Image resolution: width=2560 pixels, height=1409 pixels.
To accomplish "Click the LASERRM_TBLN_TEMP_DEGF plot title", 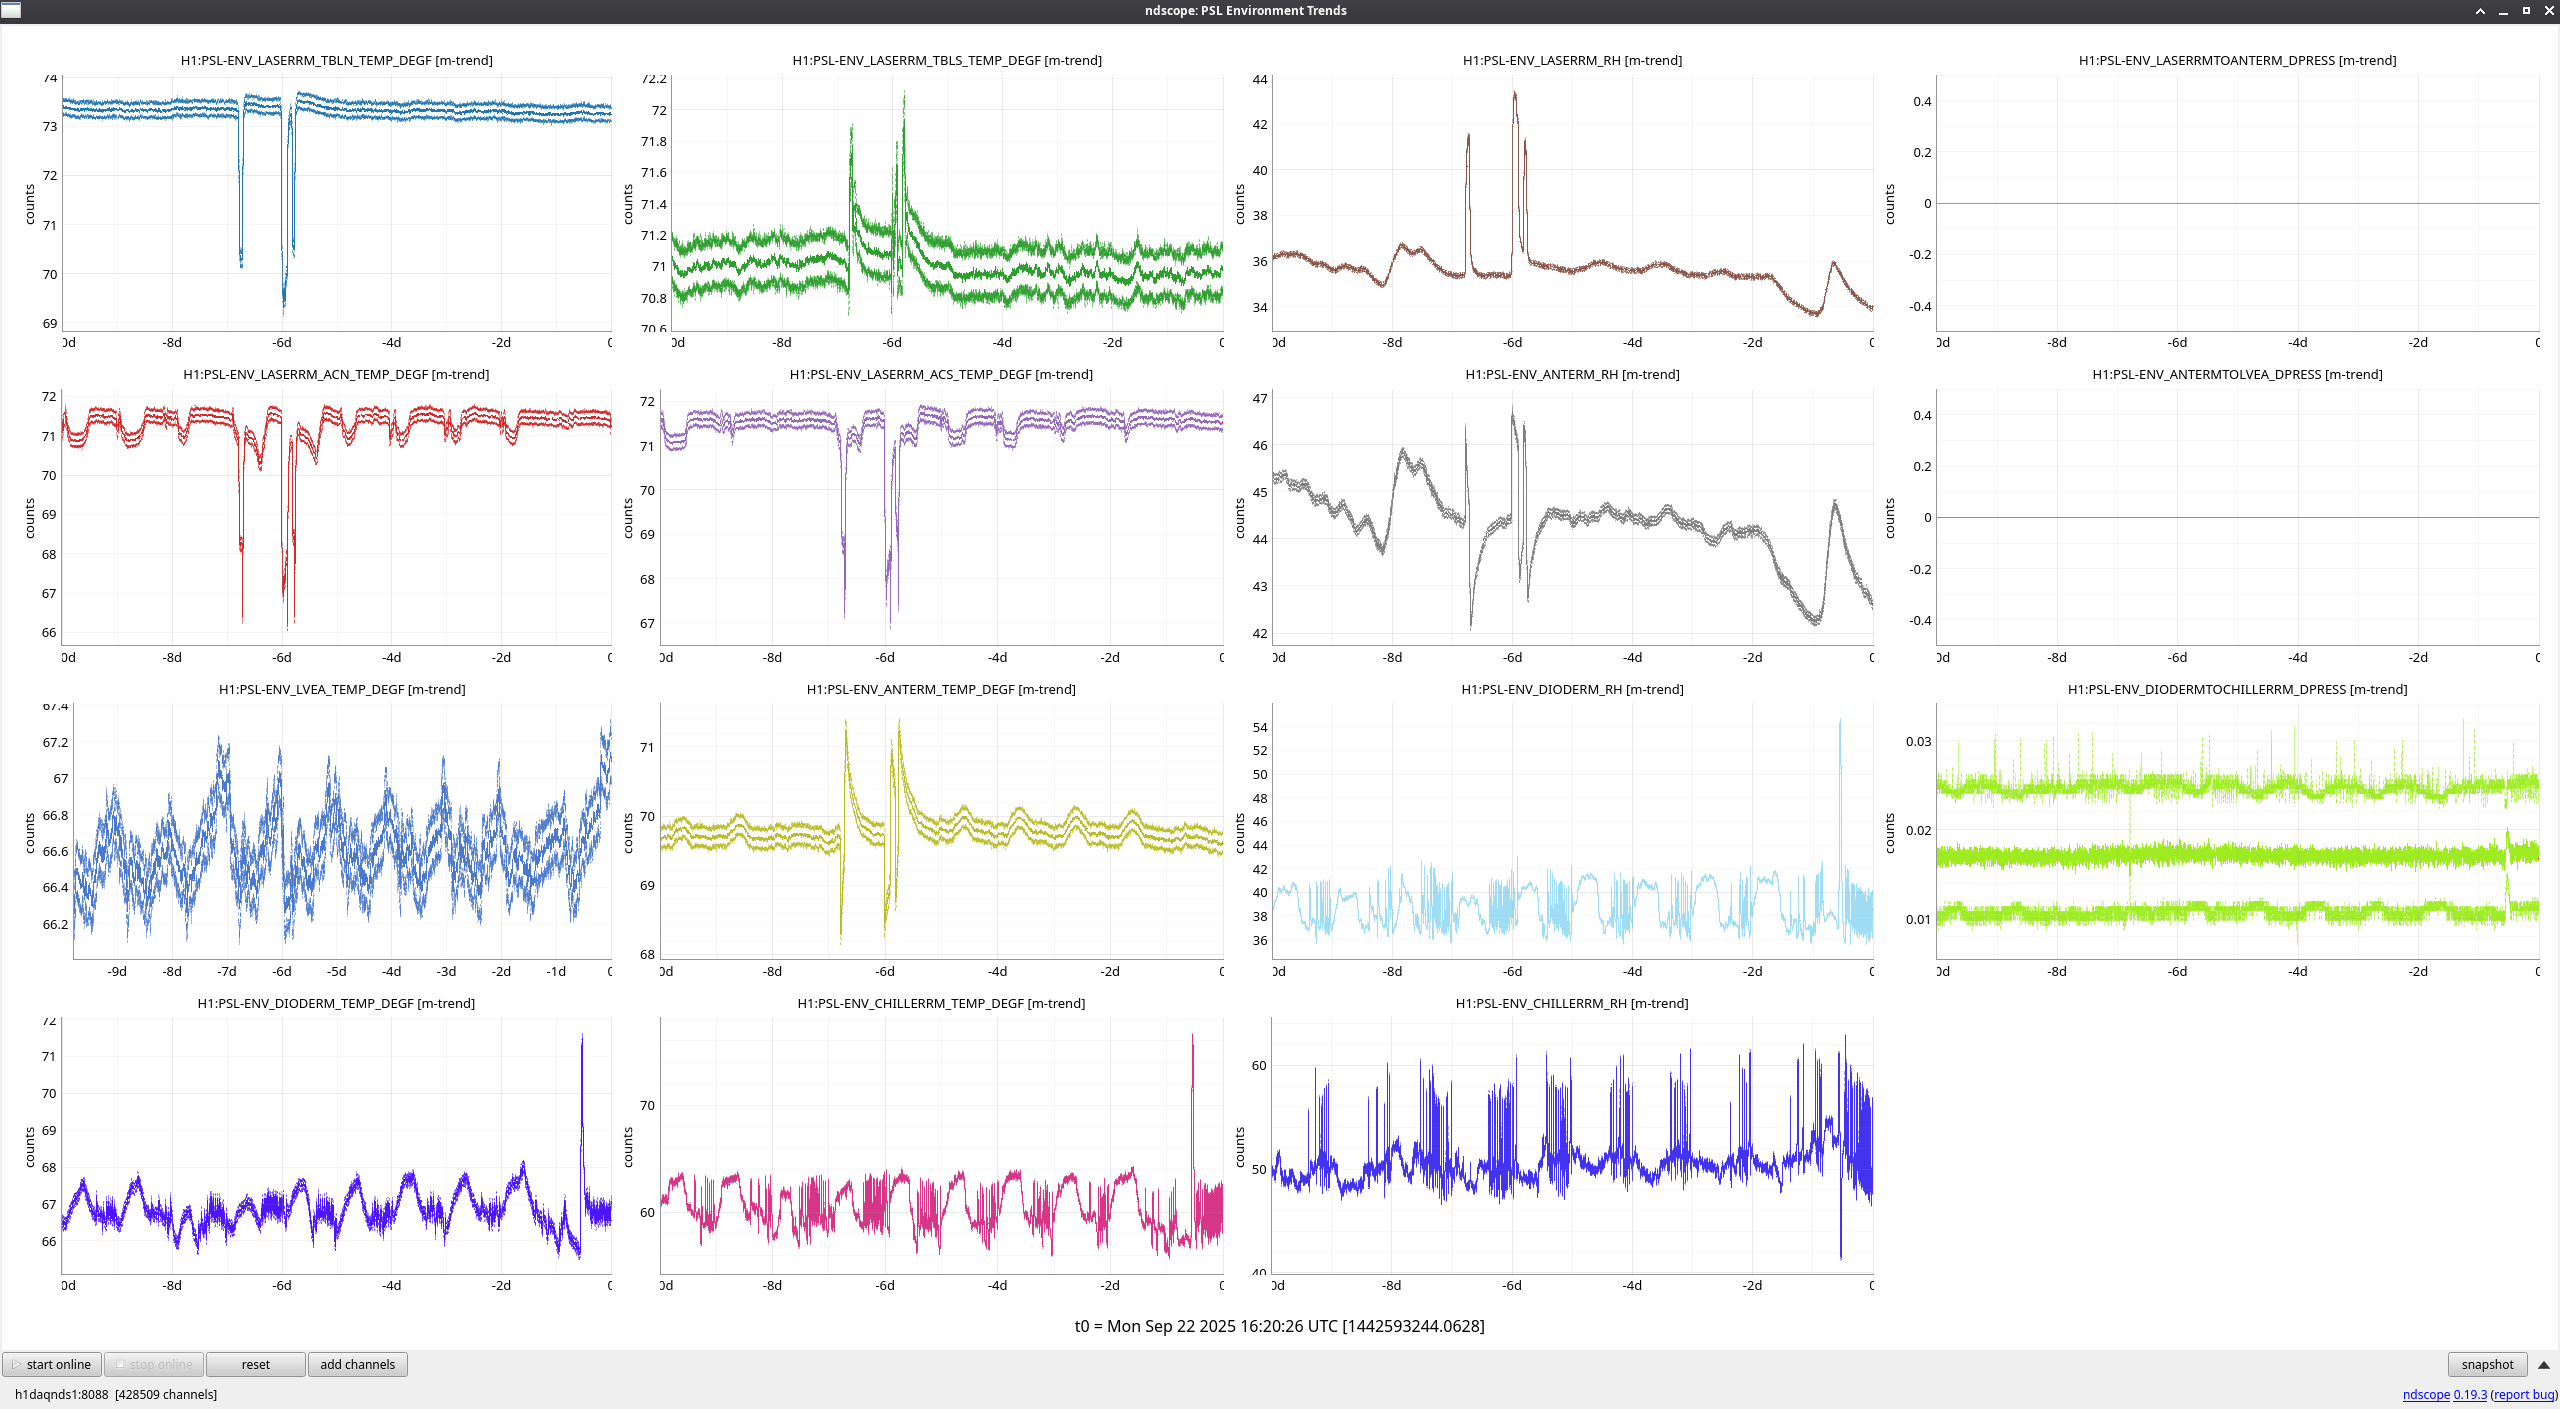I will point(336,60).
